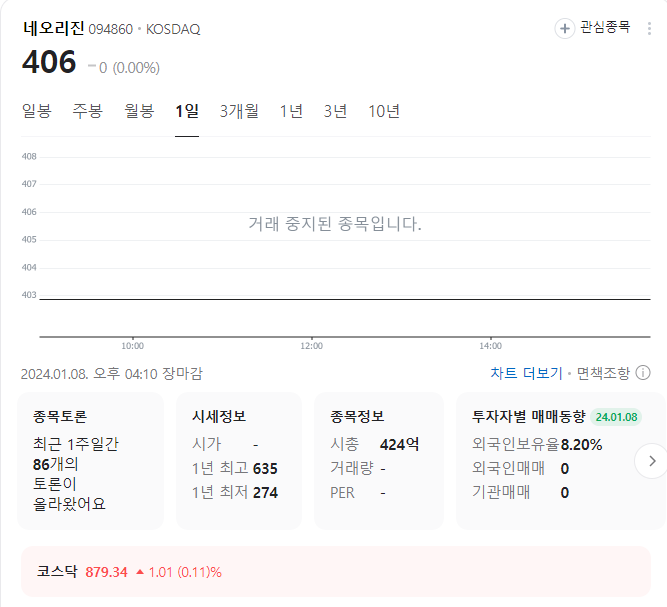667x607 pixels.
Task: Switch to the 일봉 chart tab
Action: (x=37, y=111)
